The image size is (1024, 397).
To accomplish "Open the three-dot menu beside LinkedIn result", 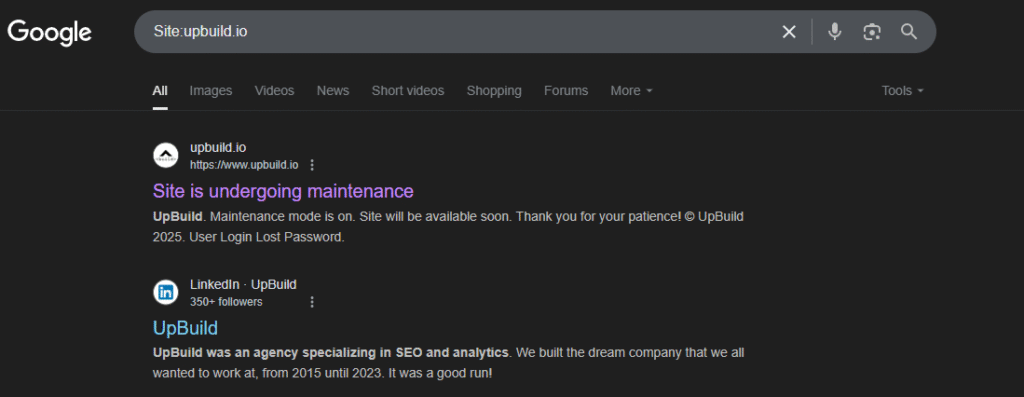I will (x=312, y=302).
